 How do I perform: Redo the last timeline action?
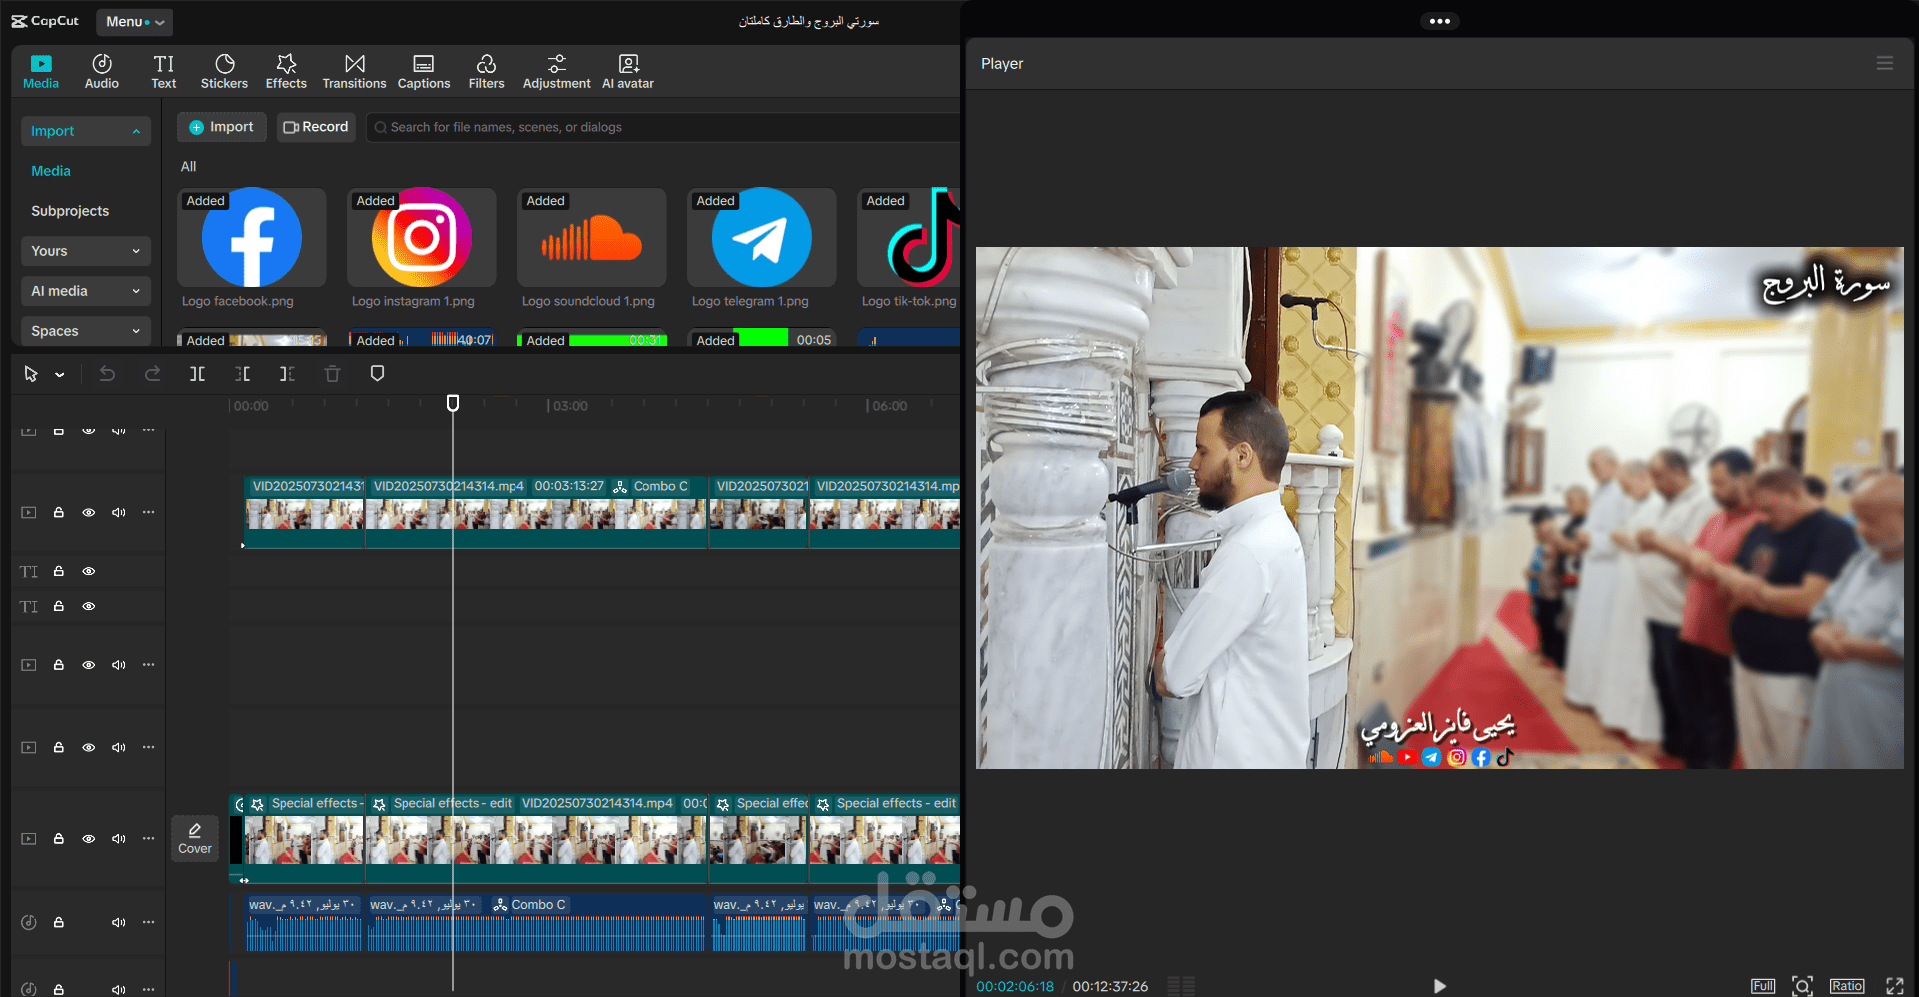[152, 374]
